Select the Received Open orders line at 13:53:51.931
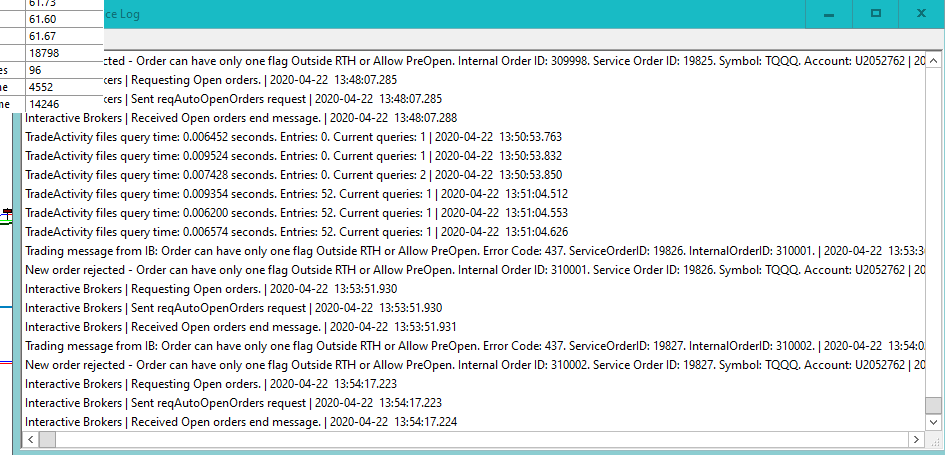This screenshot has width=945, height=455. coord(241,327)
